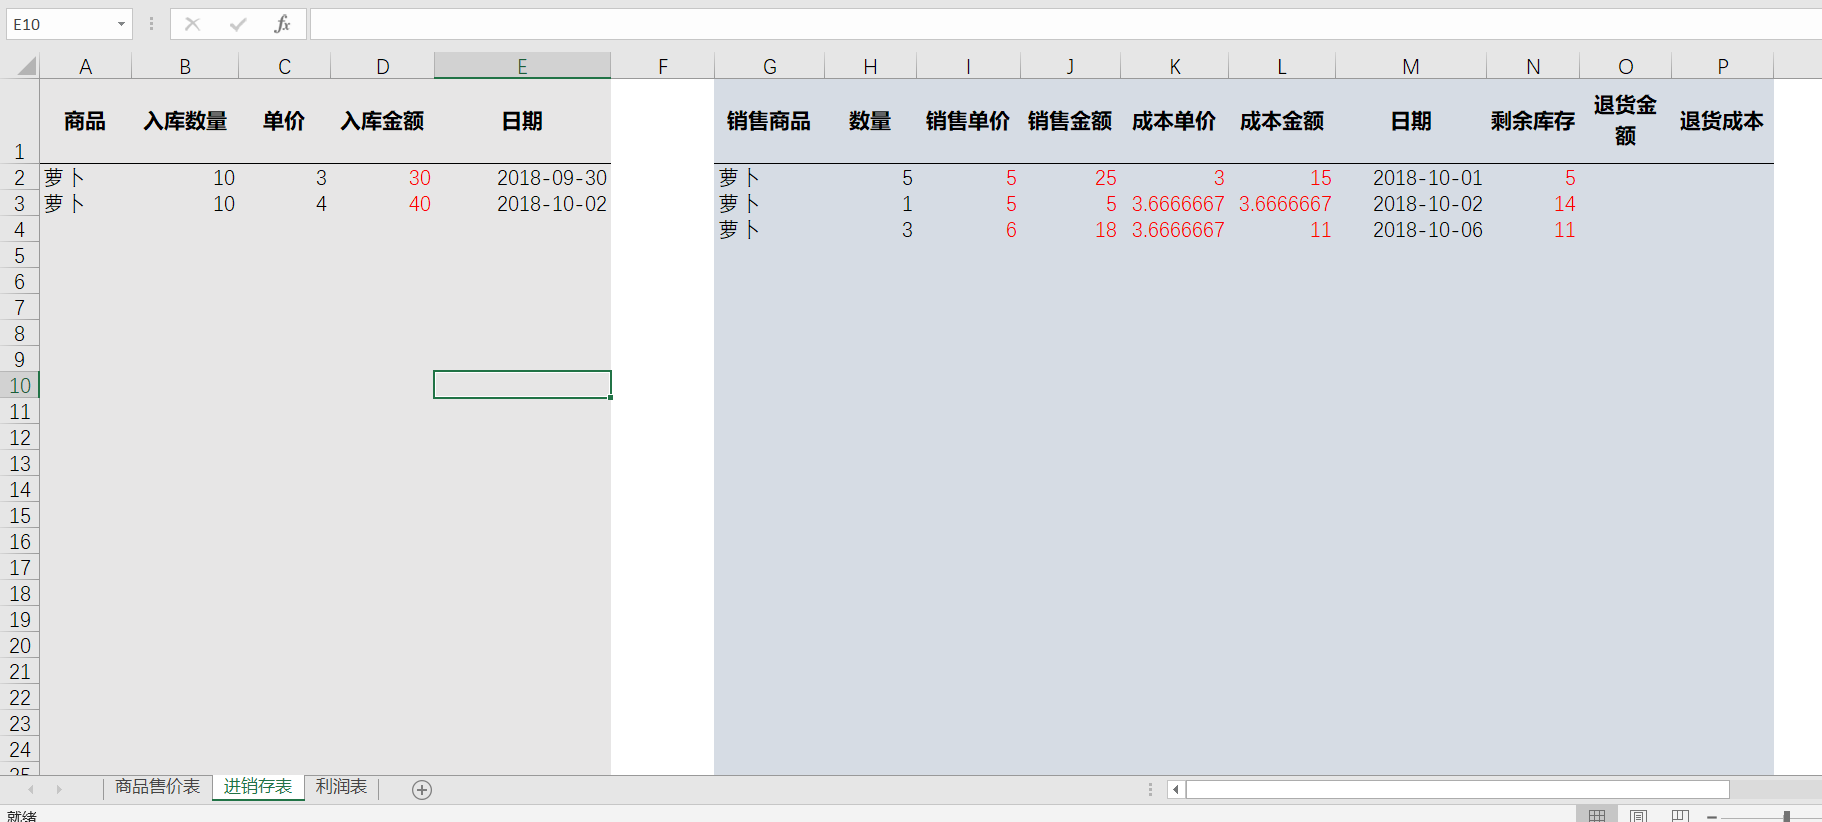Screen dimensions: 1822x822
Task: Click the next sheet navigation arrow
Action: (x=59, y=790)
